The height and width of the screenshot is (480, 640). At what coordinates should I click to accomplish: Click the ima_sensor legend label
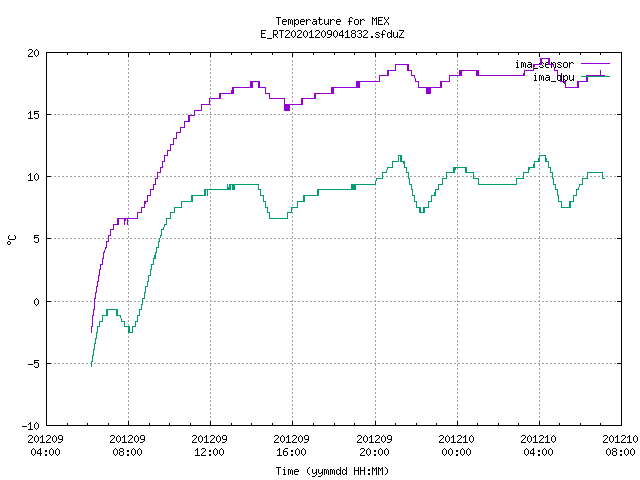tap(544, 64)
